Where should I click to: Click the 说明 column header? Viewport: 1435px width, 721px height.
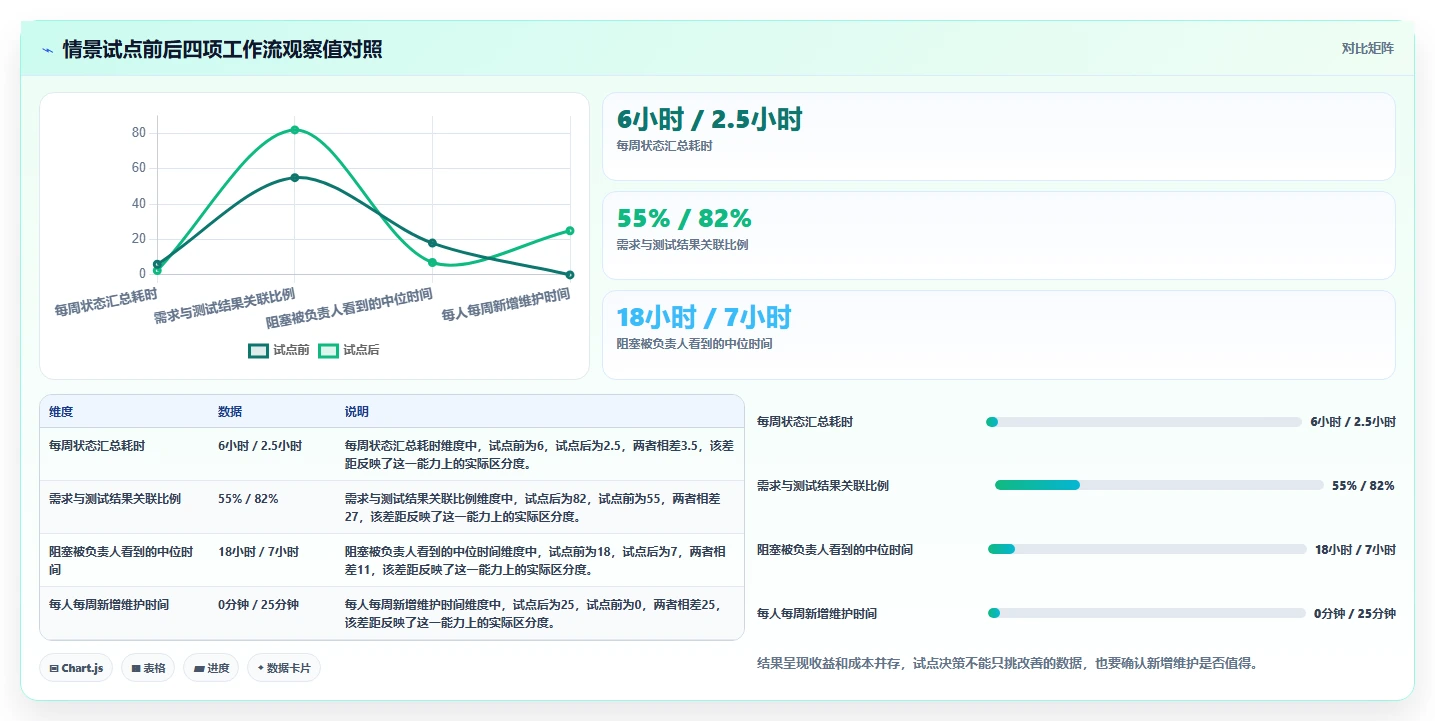(x=357, y=412)
